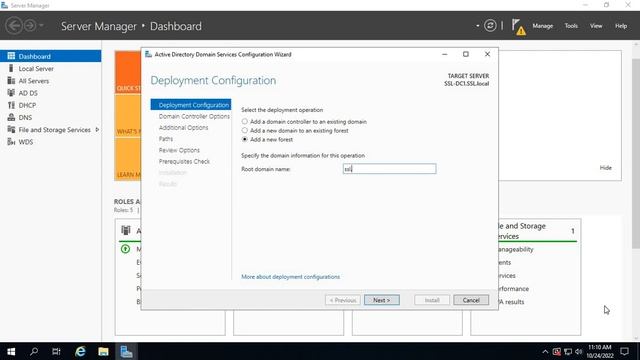
Task: Select Paths wizard step
Action: (166, 139)
